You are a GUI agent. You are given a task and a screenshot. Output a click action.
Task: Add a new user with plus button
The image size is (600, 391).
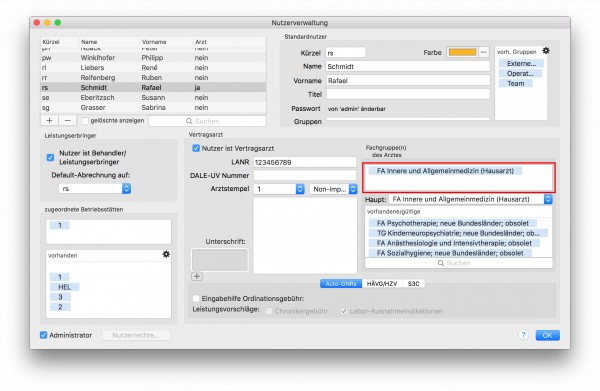[49, 121]
